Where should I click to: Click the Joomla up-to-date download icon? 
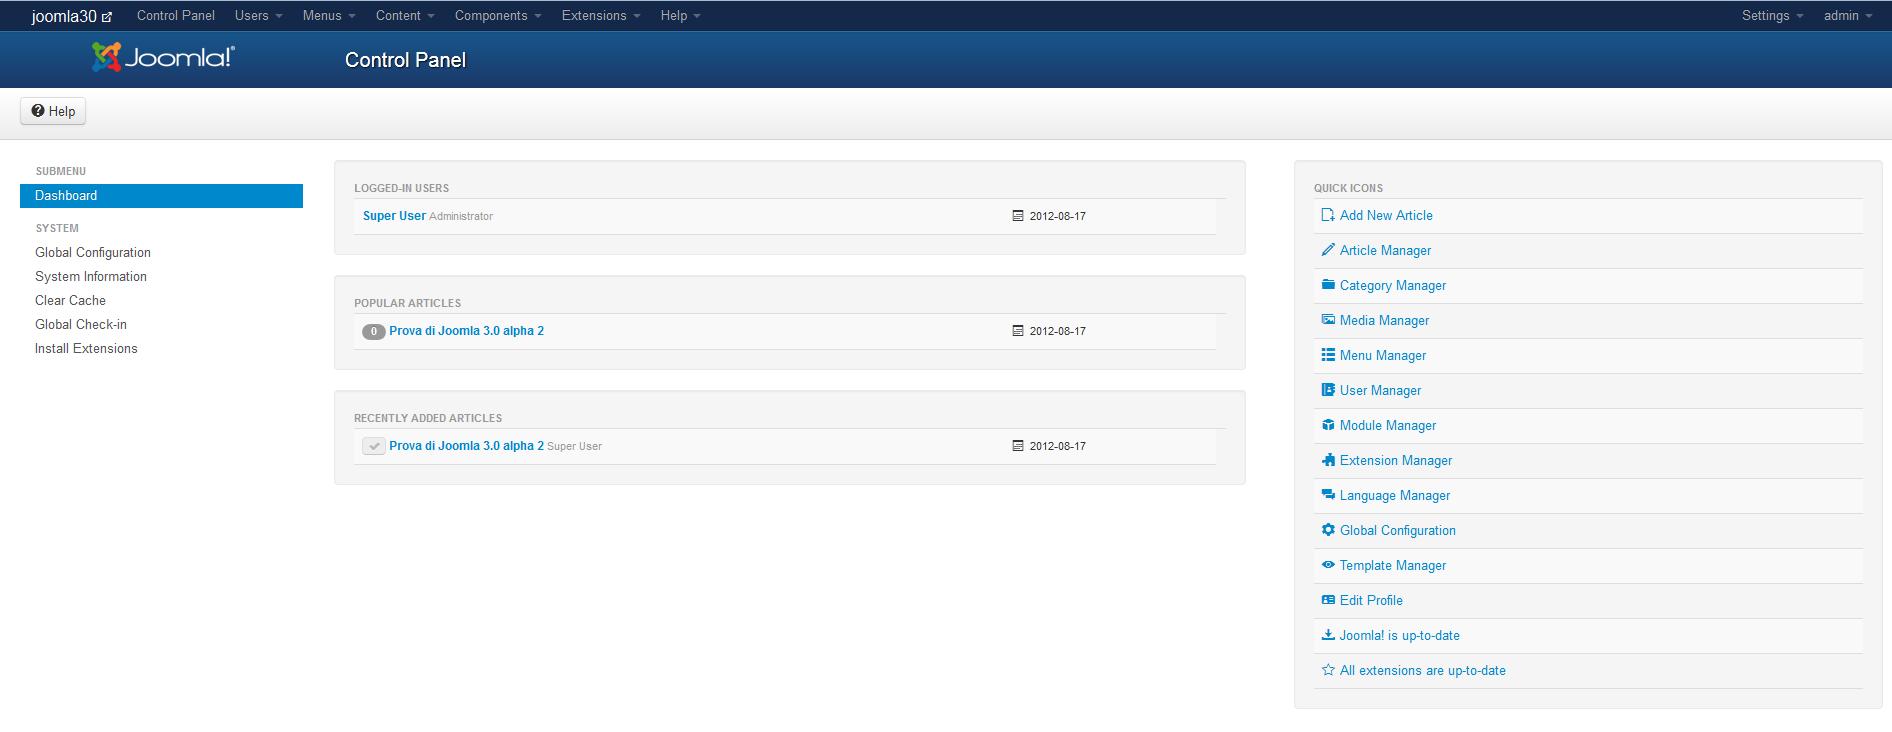coord(1328,635)
